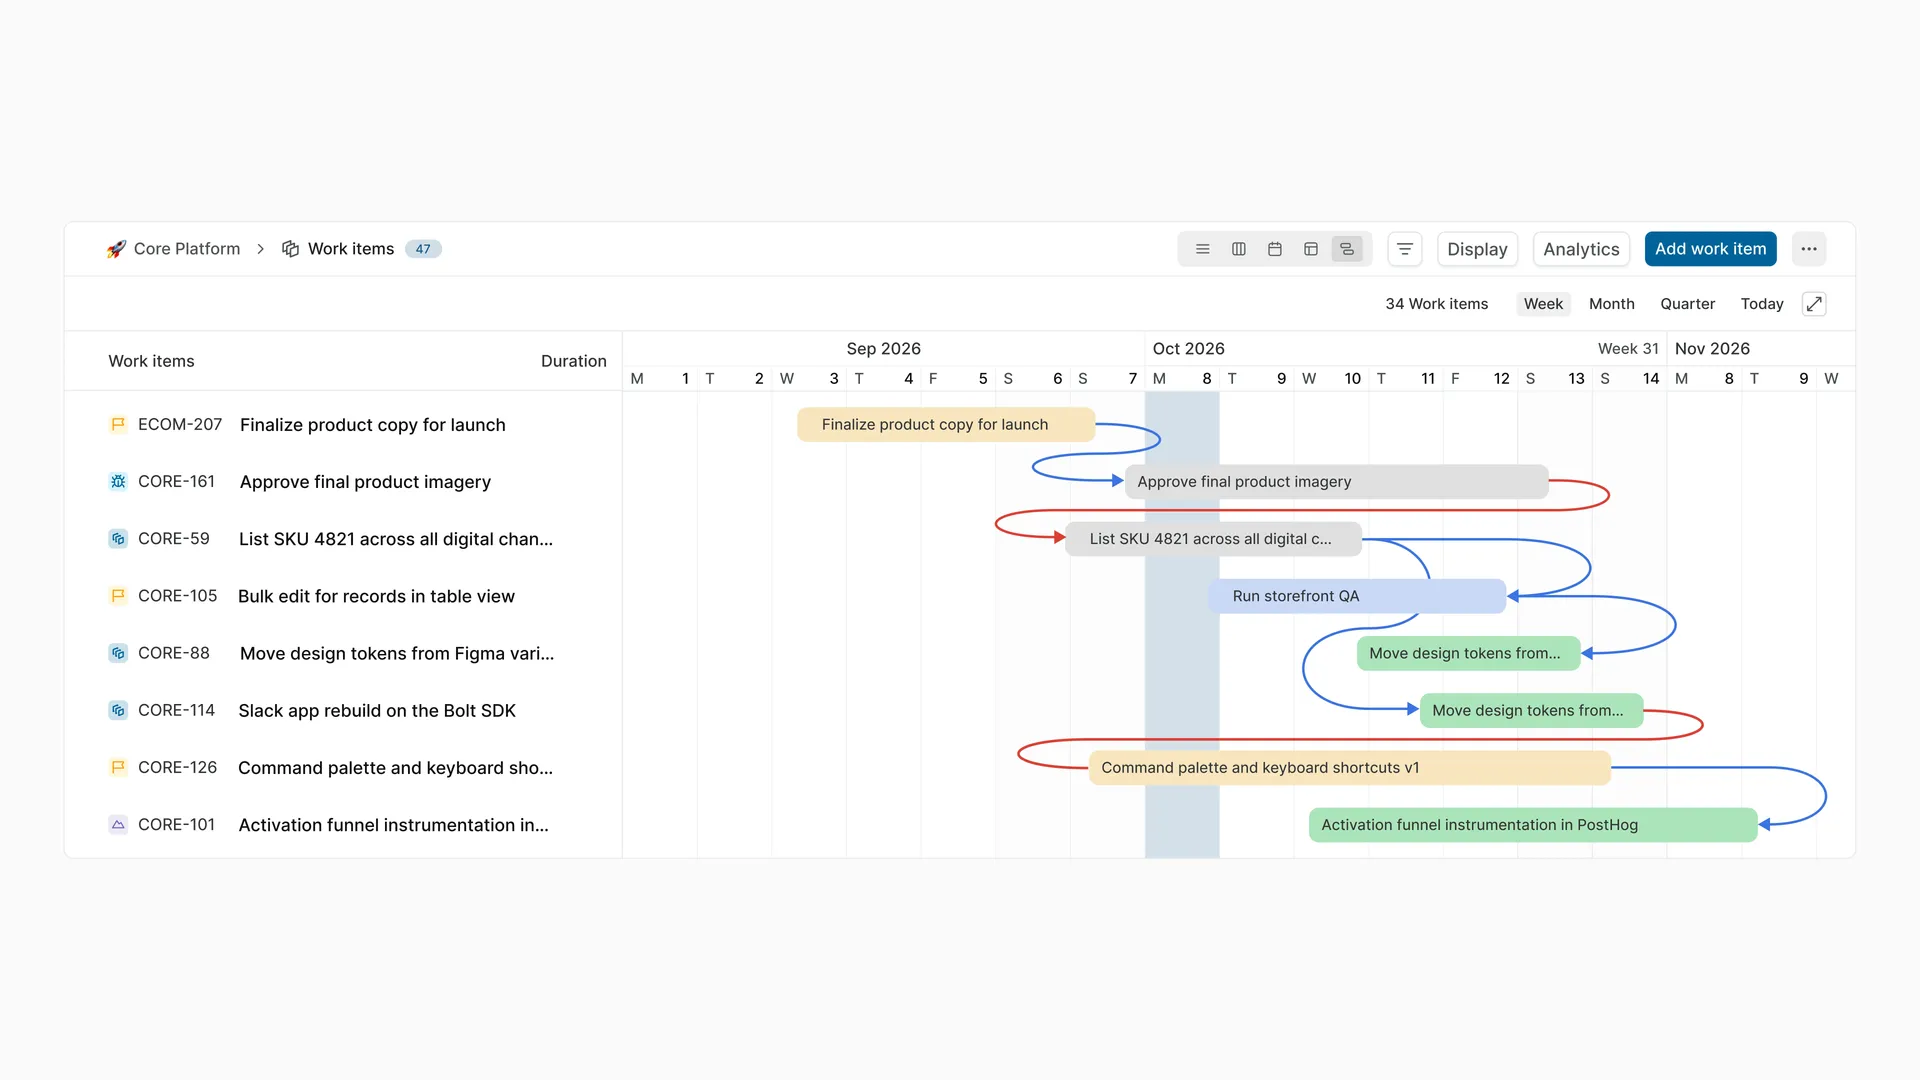Open the Display options dropdown
This screenshot has width=1920, height=1080.
[x=1477, y=249]
